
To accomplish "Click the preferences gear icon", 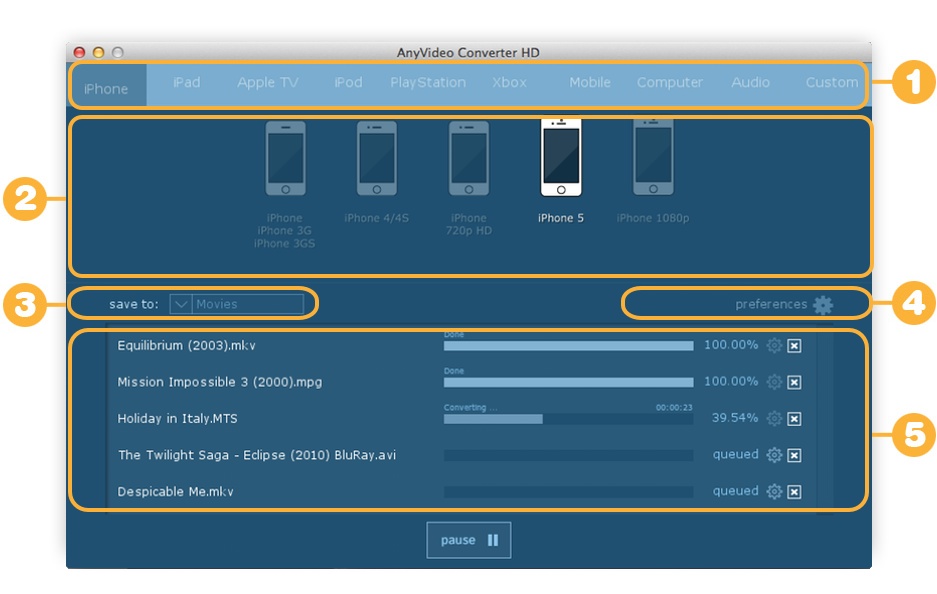I will tap(822, 304).
